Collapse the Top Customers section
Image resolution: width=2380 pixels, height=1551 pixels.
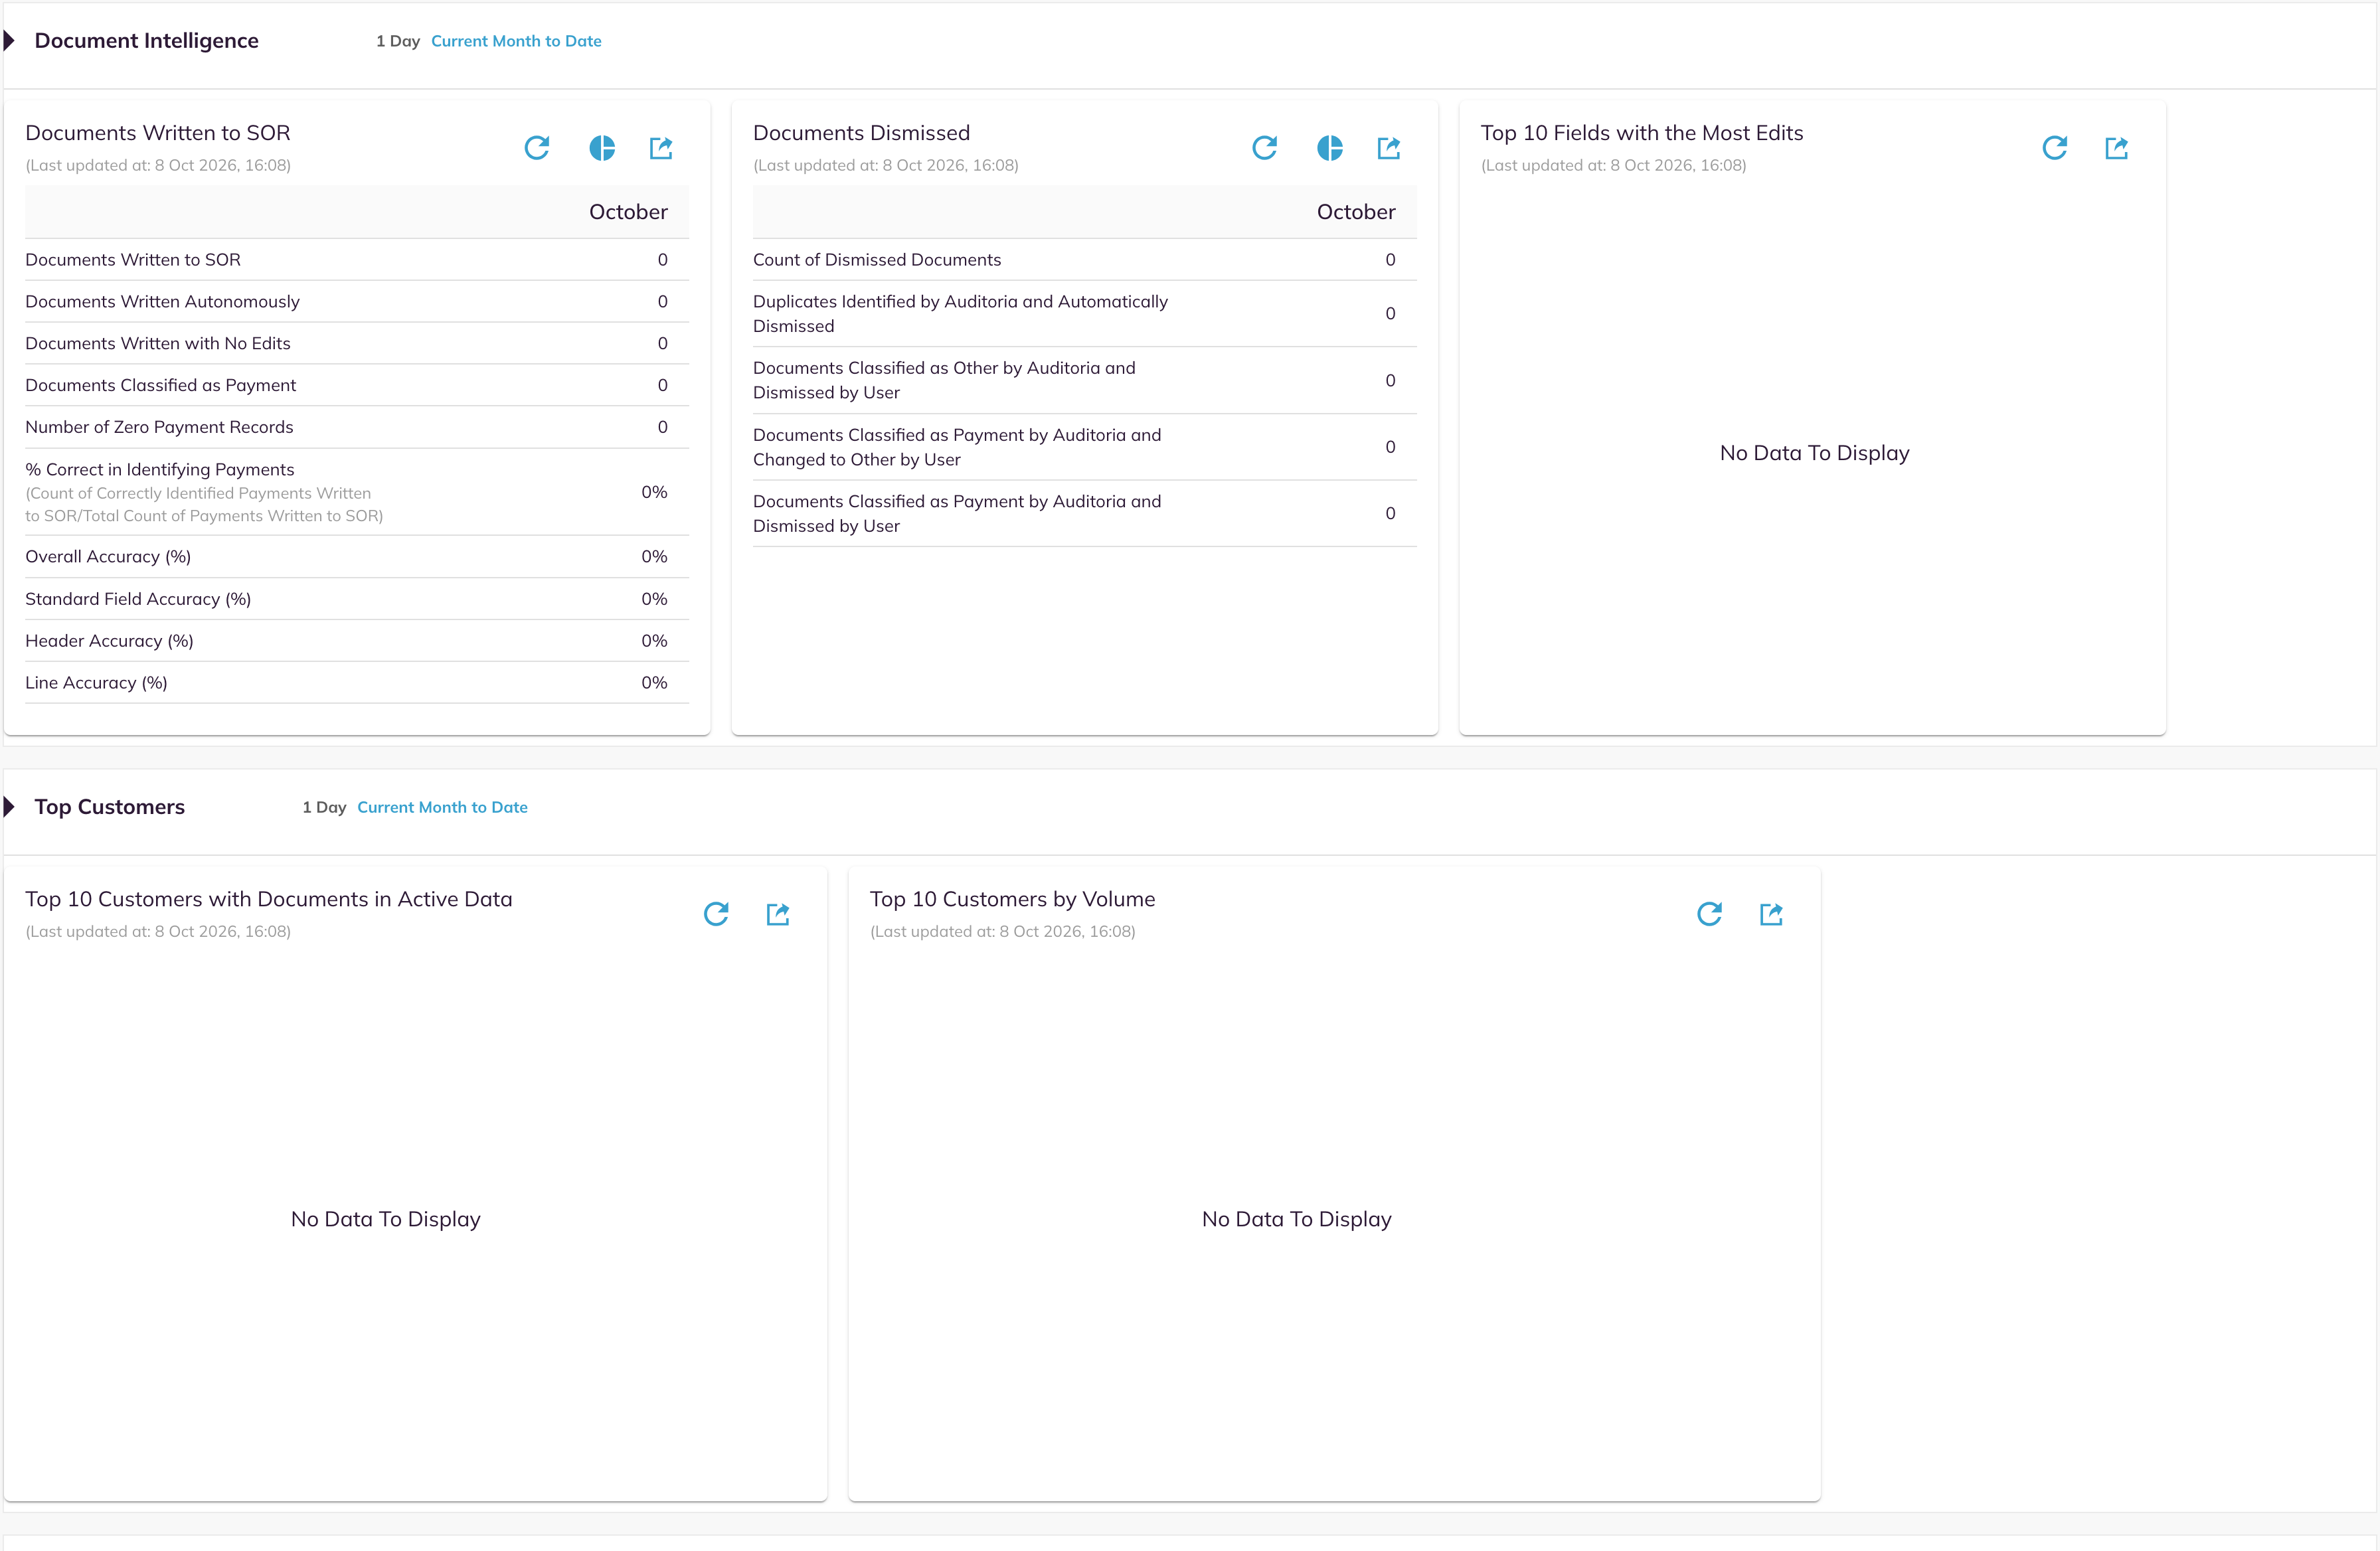10,807
